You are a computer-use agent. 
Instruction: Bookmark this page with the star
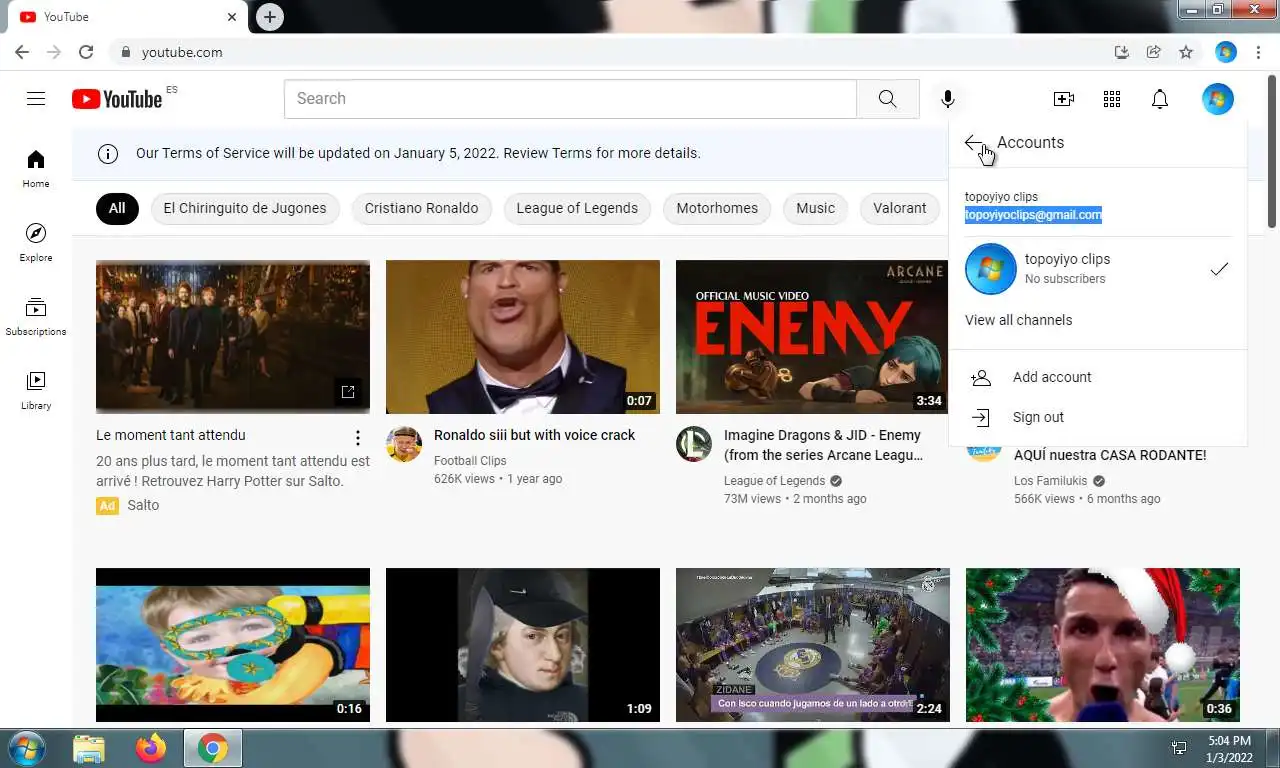coord(1186,52)
